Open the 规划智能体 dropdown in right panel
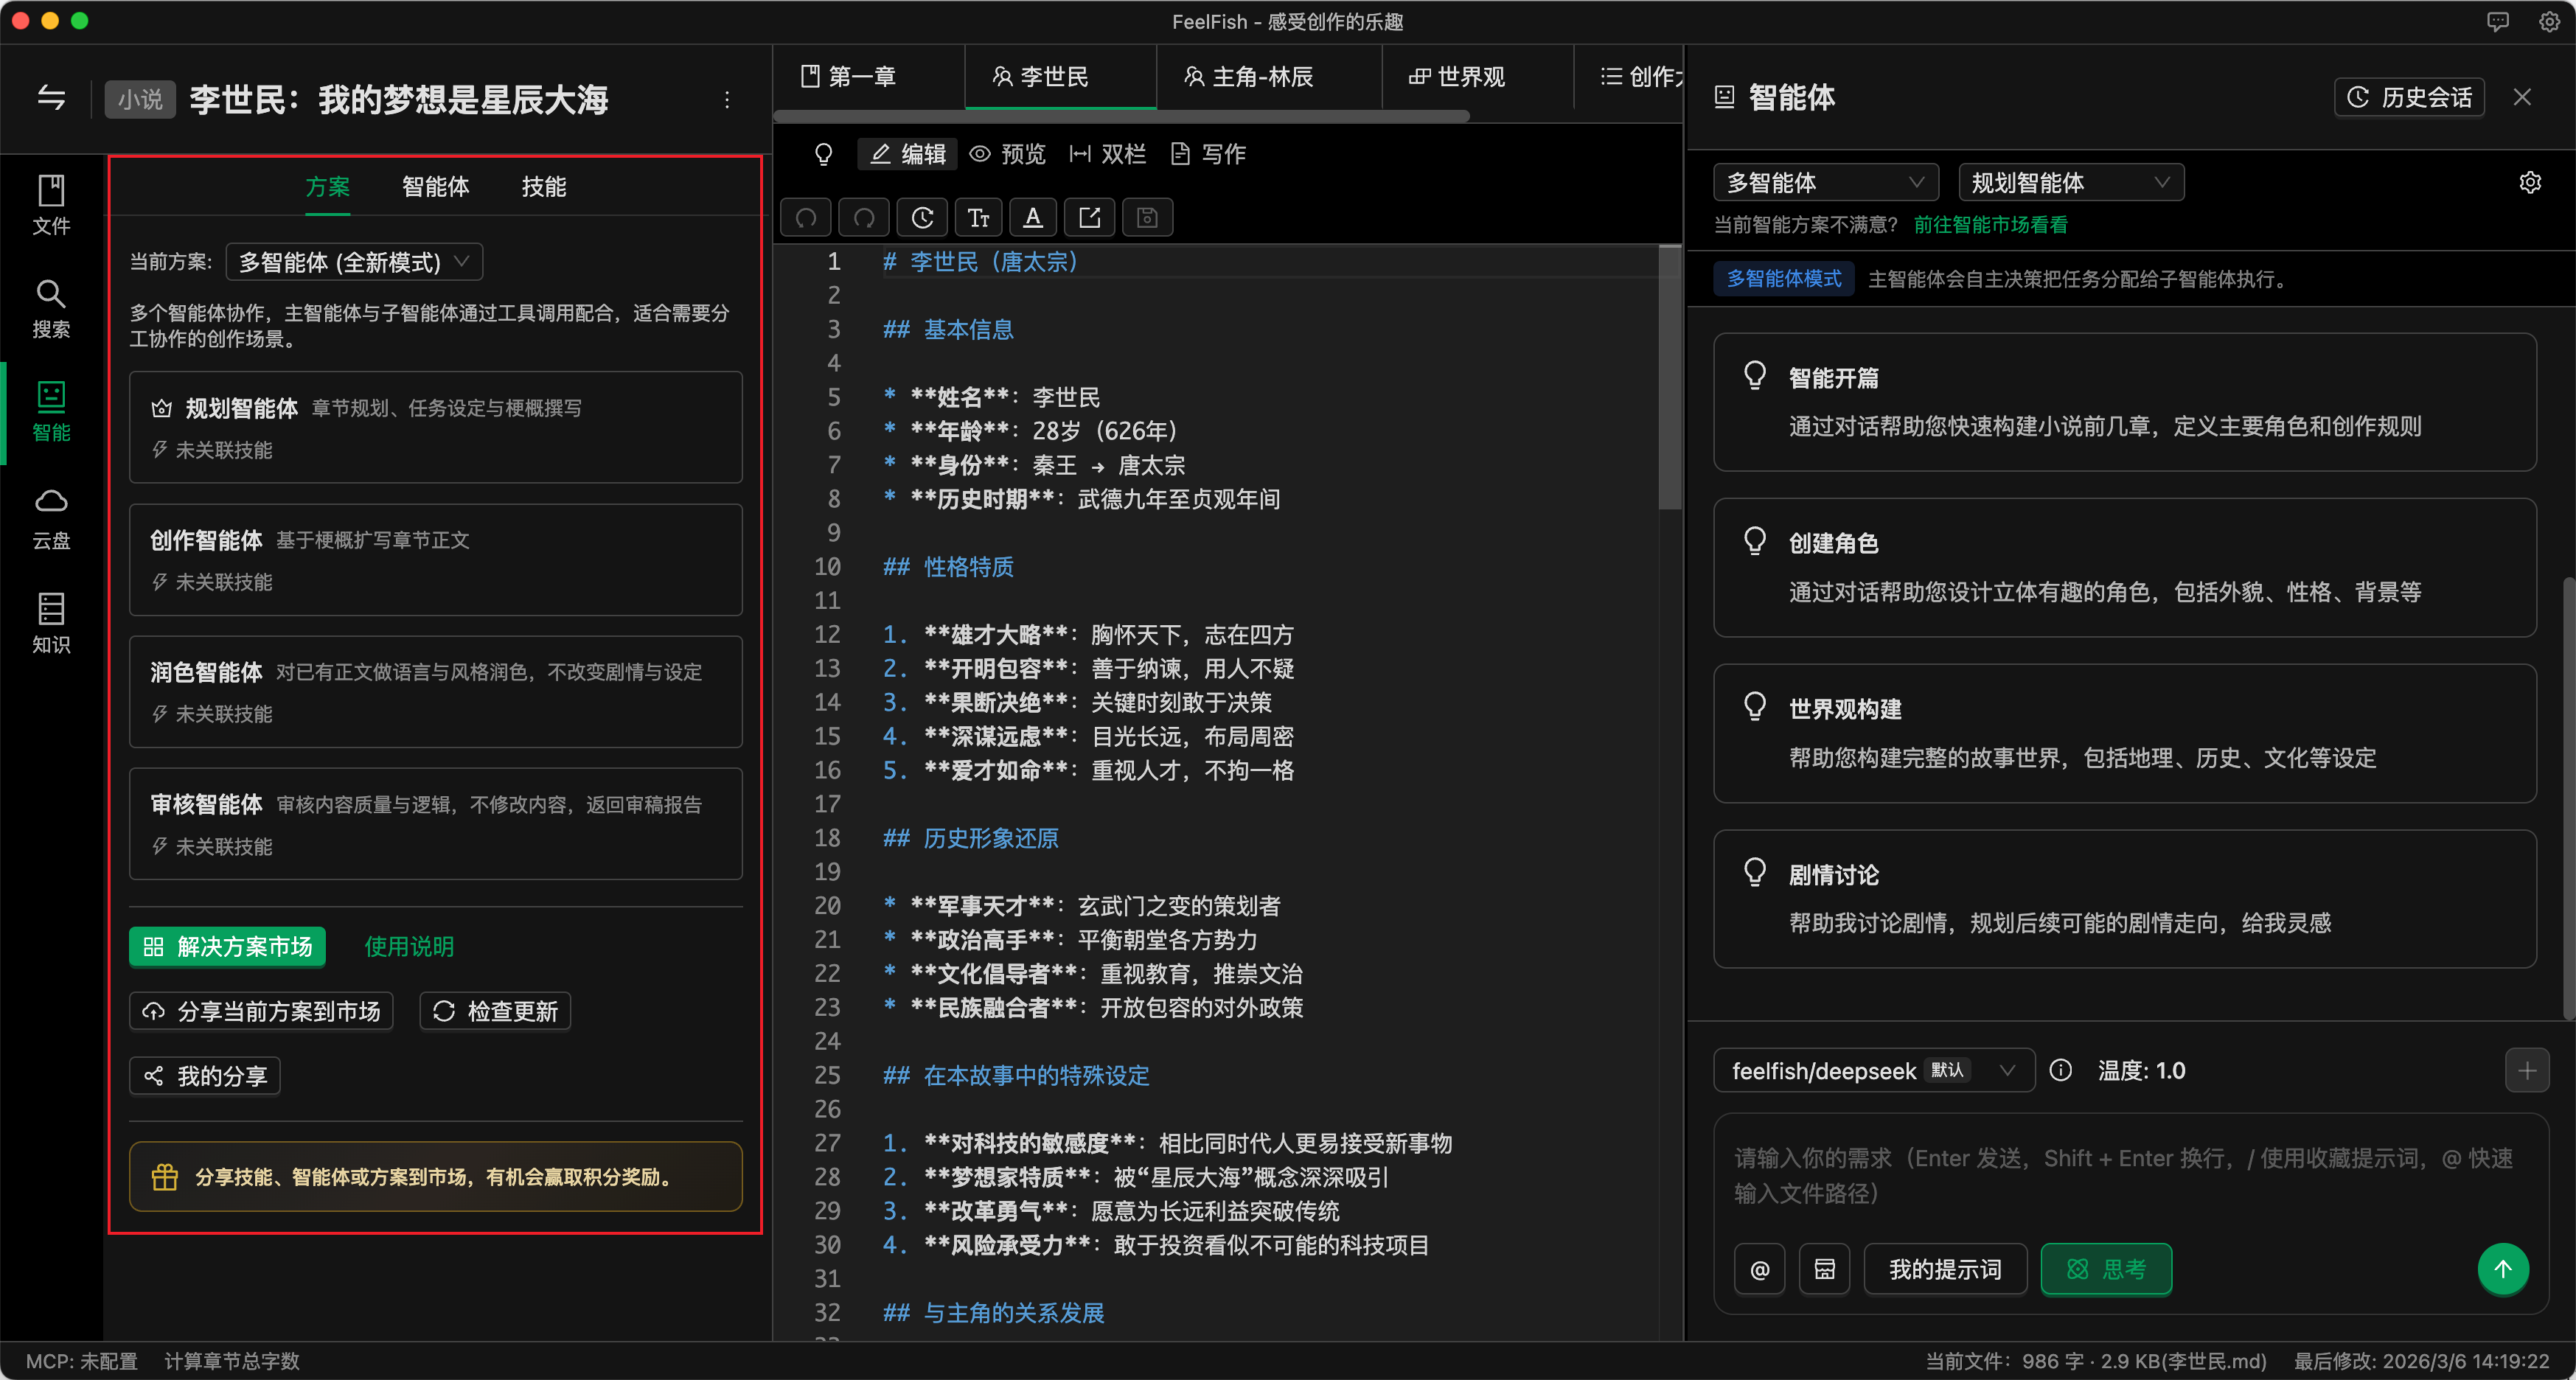Viewport: 2576px width, 1380px height. [x=2070, y=183]
